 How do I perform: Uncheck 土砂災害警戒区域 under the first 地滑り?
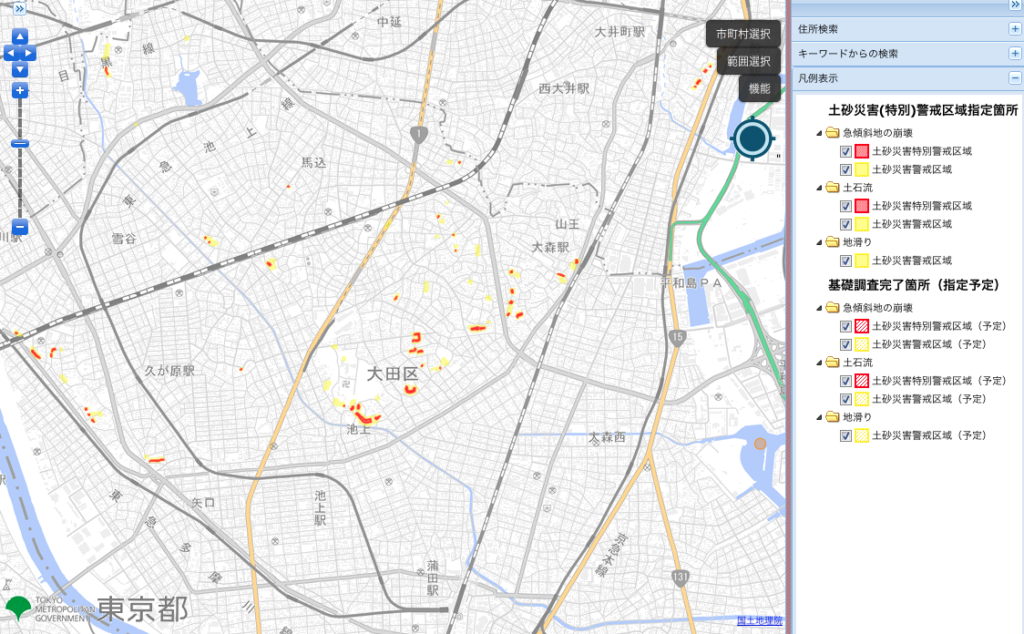[x=846, y=261]
